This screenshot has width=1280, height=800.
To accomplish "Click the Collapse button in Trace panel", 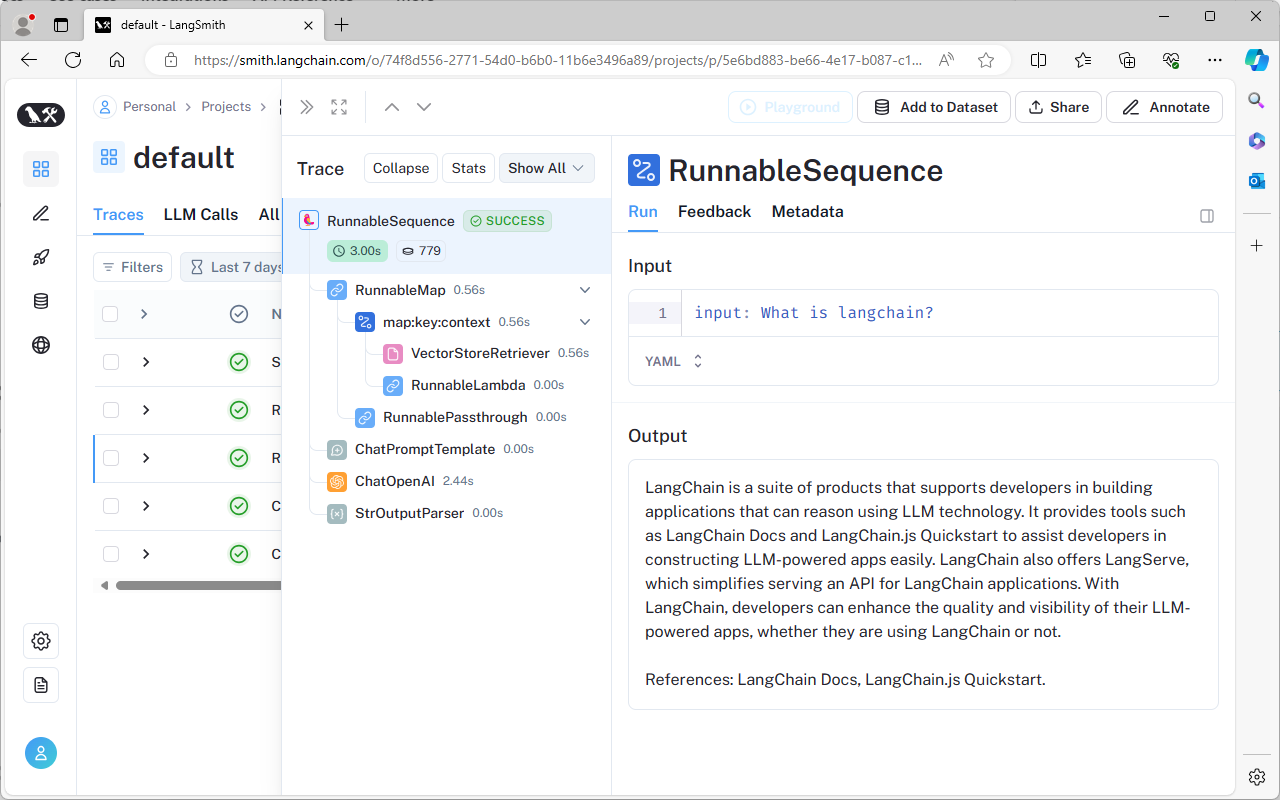I will [401, 168].
